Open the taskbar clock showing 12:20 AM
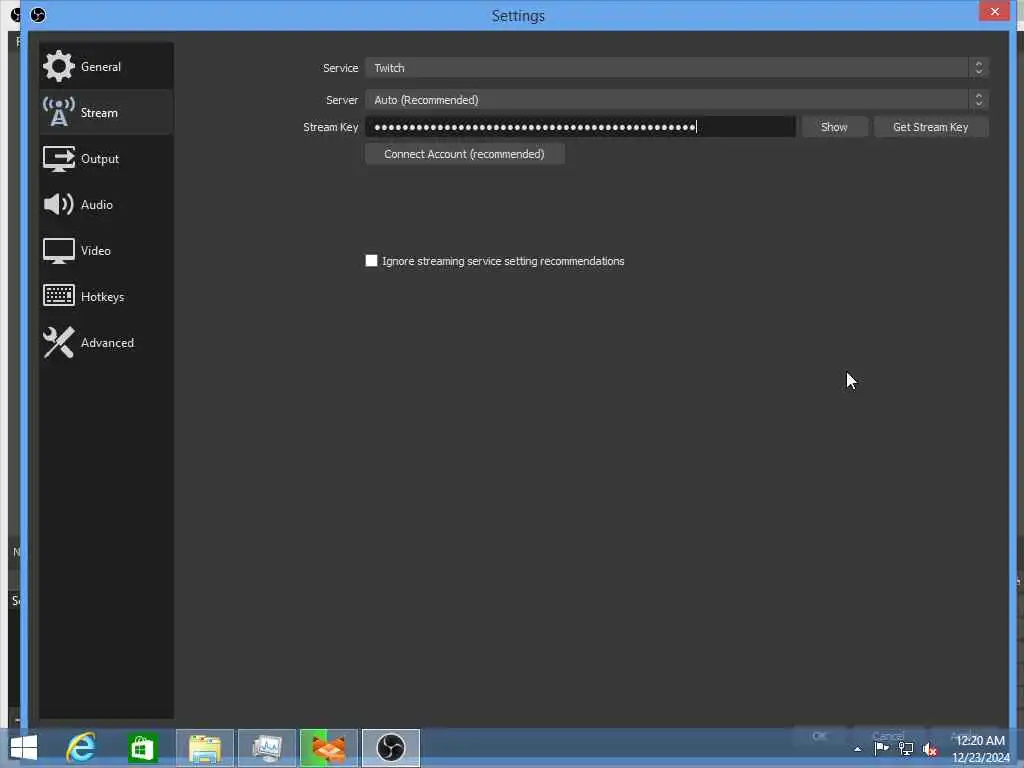 tap(980, 748)
